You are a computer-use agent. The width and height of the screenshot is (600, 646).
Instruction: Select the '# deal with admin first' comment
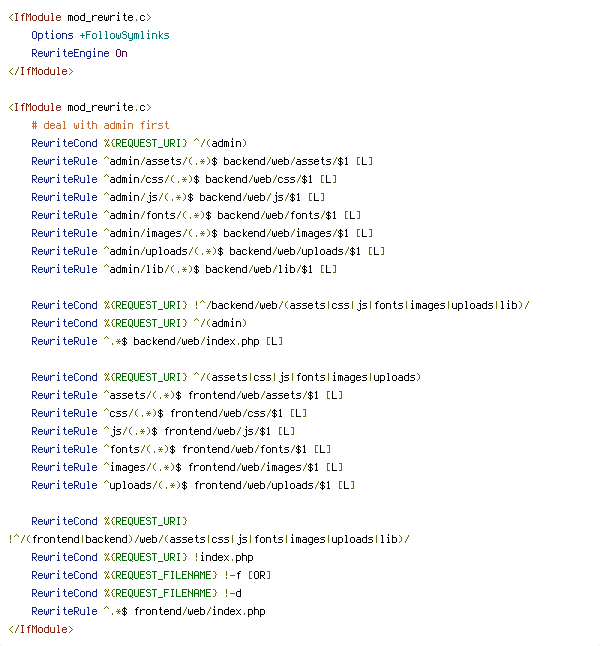click(101, 125)
